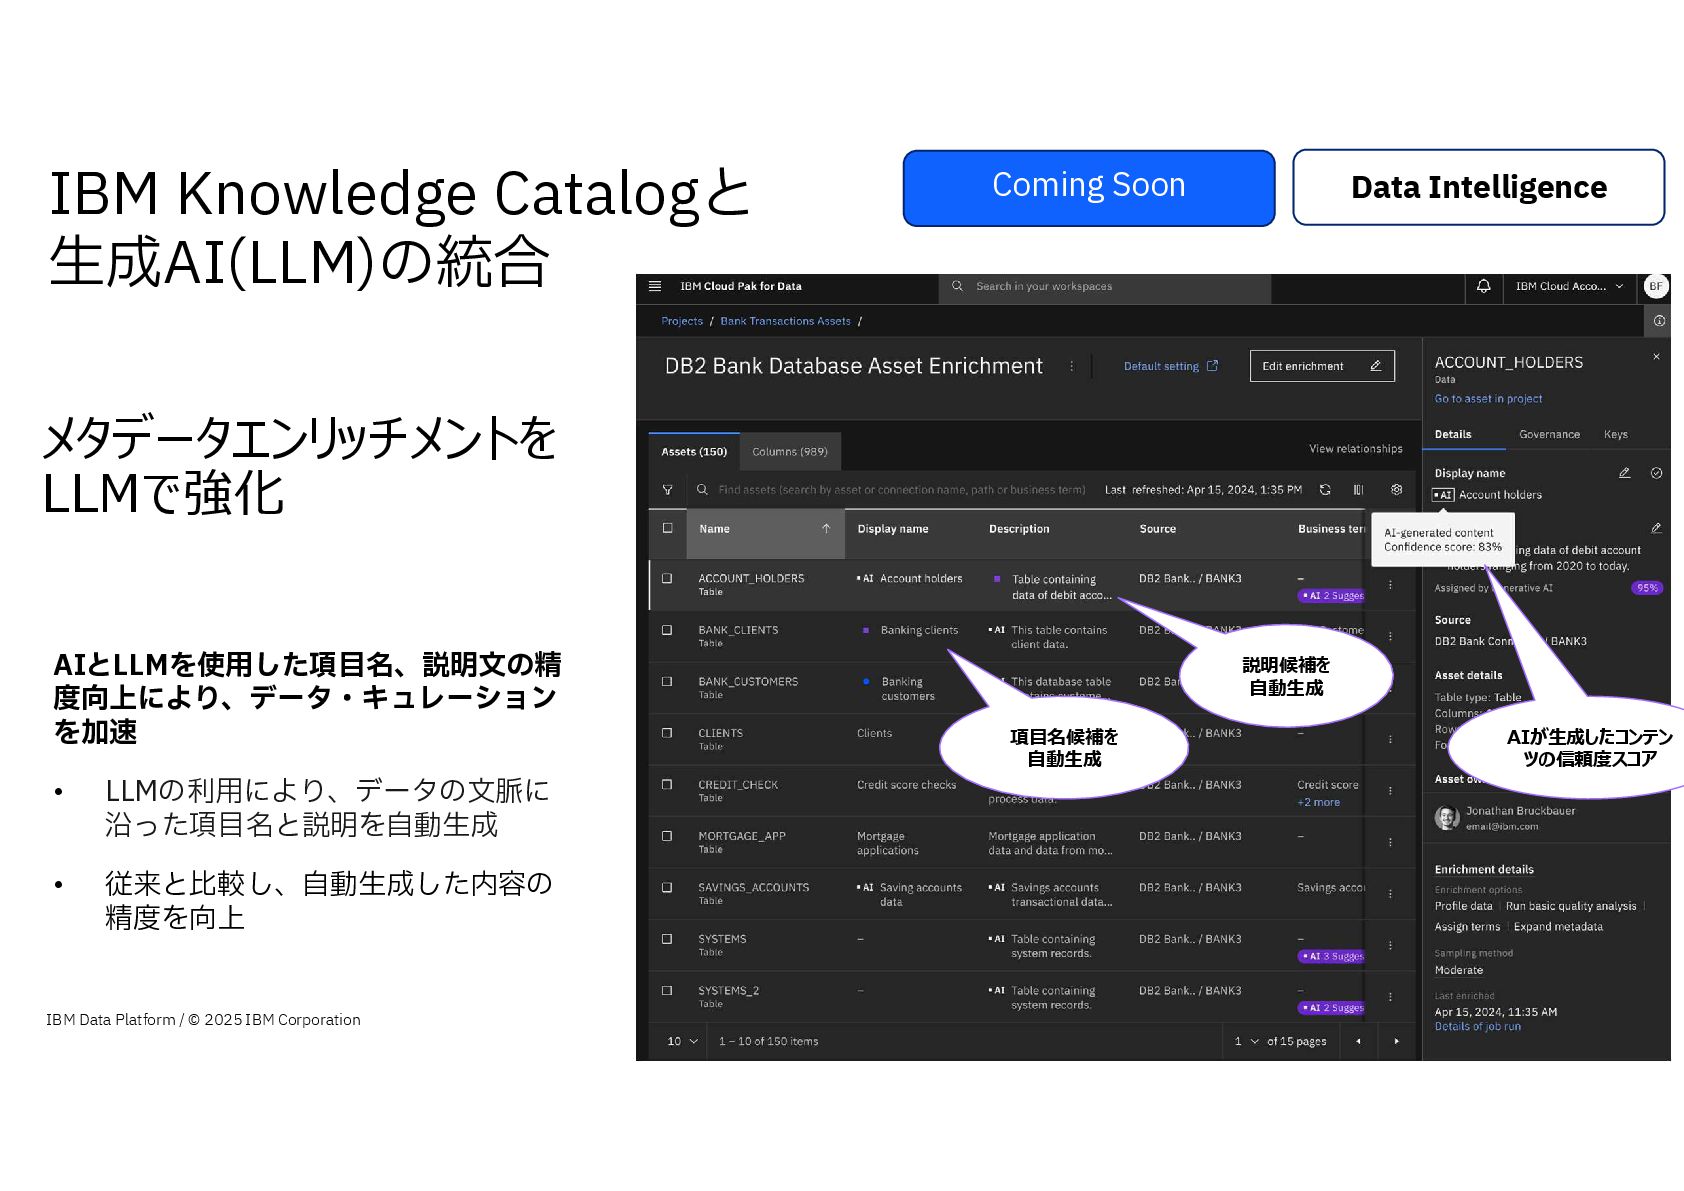Click View relationships
This screenshot has width=1684, height=1191.
(x=1355, y=449)
